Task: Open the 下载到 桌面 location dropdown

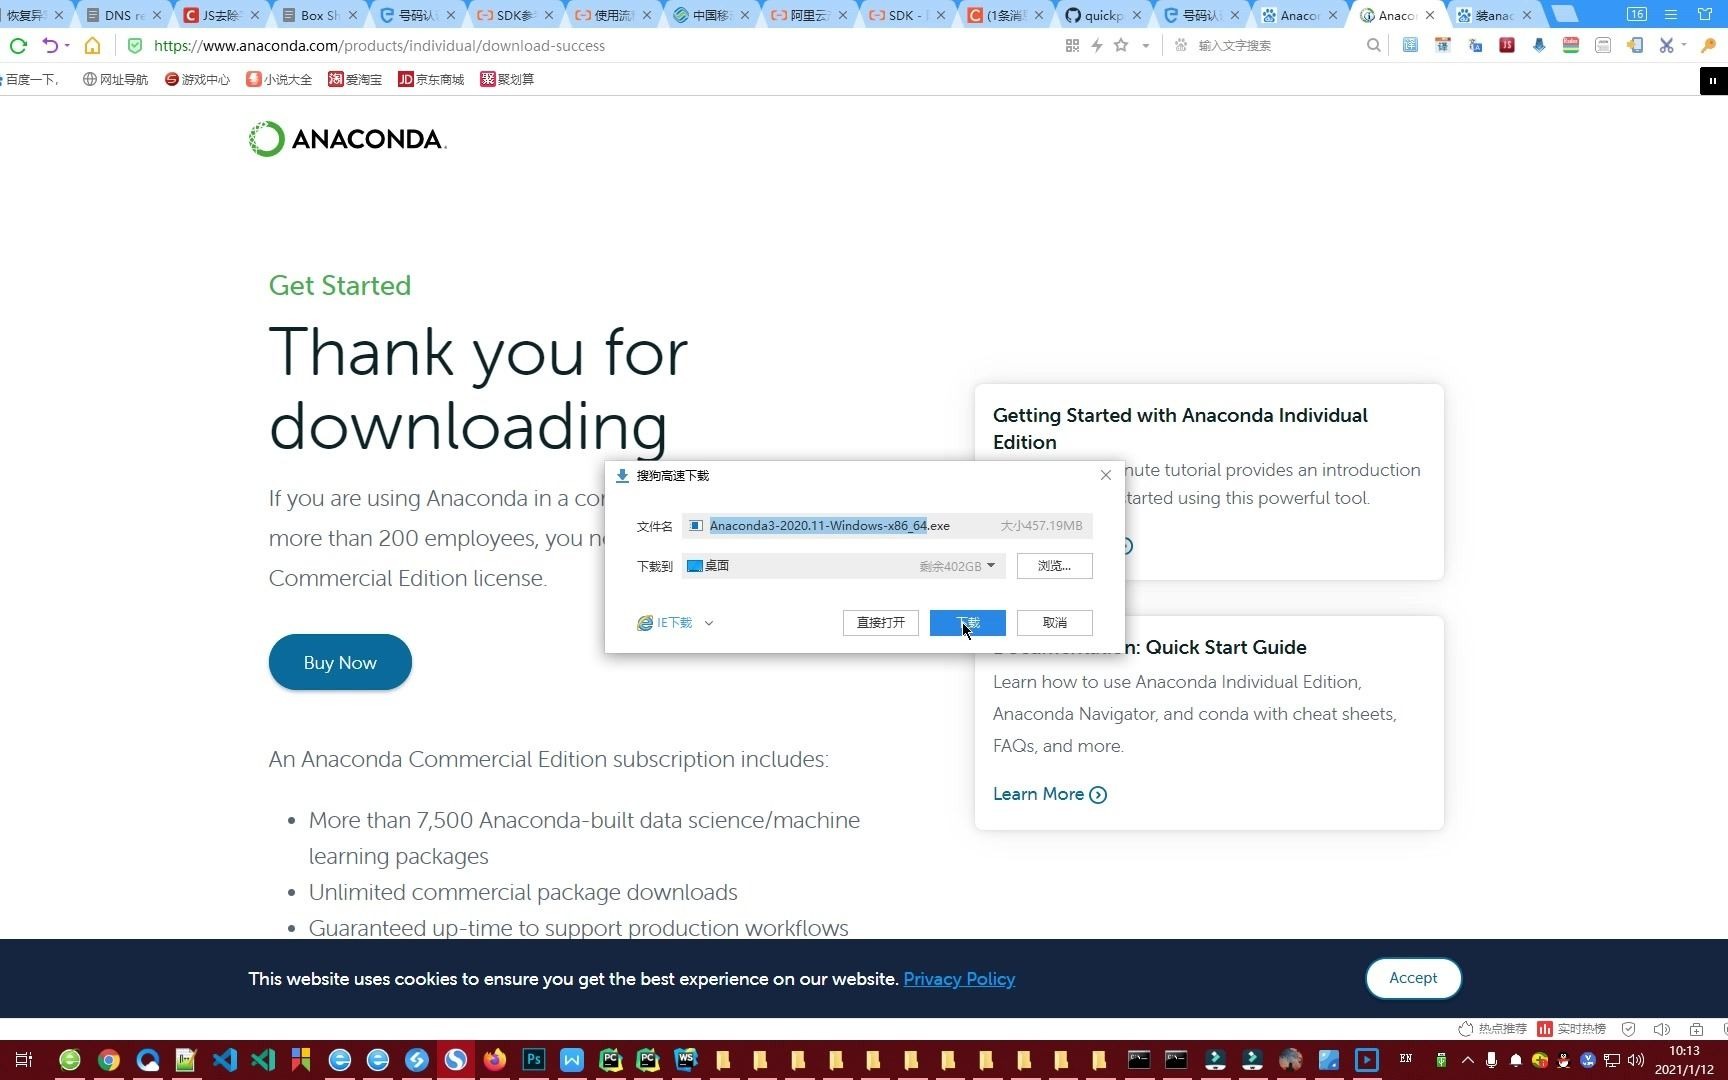Action: [x=843, y=566]
